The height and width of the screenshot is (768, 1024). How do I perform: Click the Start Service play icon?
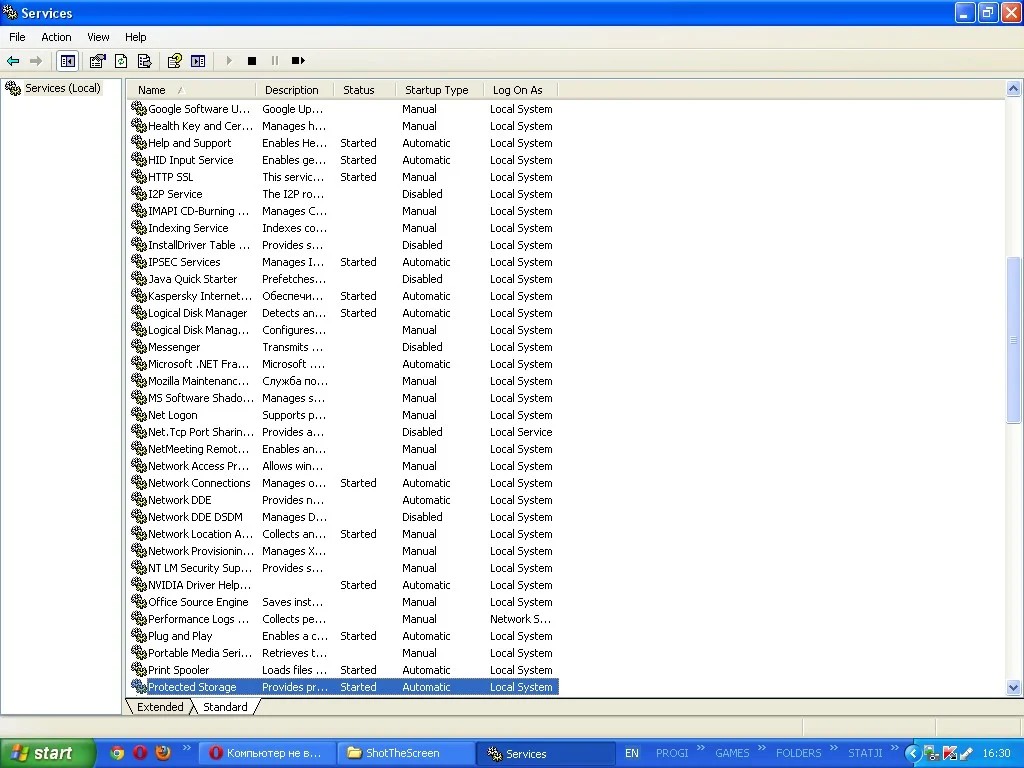229,61
